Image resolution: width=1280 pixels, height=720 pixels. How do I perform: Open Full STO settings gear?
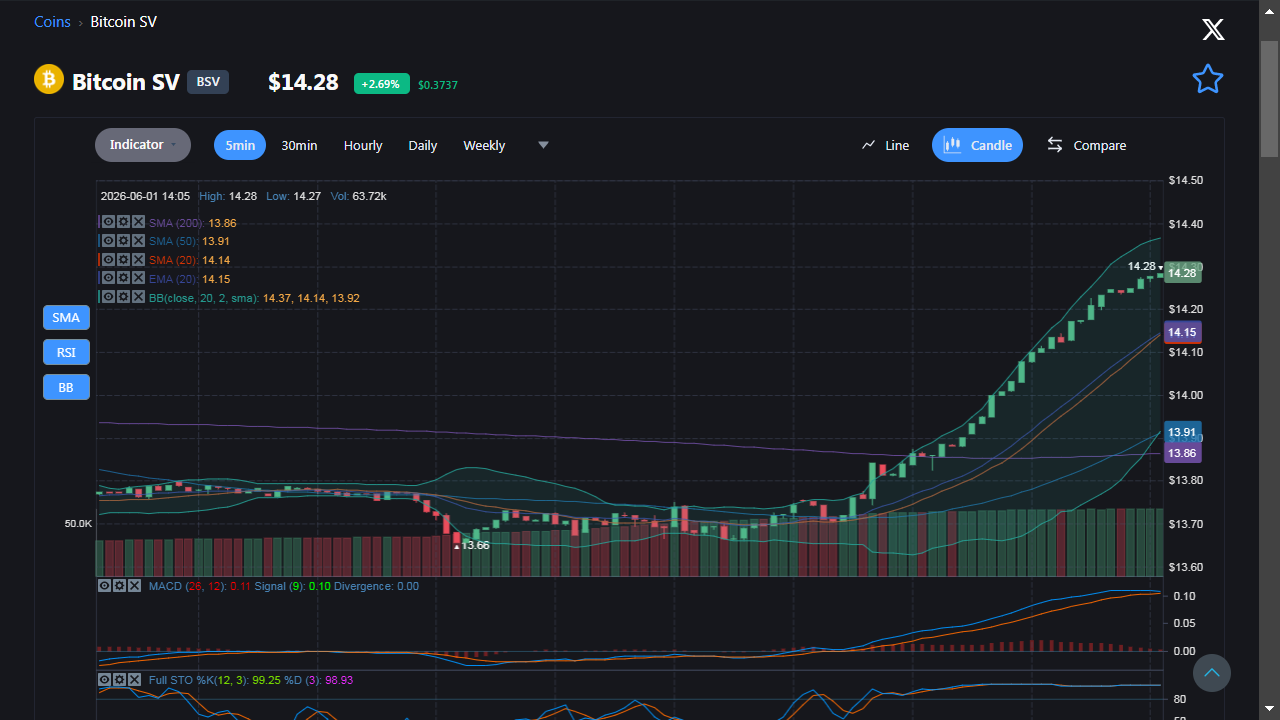[x=119, y=679]
